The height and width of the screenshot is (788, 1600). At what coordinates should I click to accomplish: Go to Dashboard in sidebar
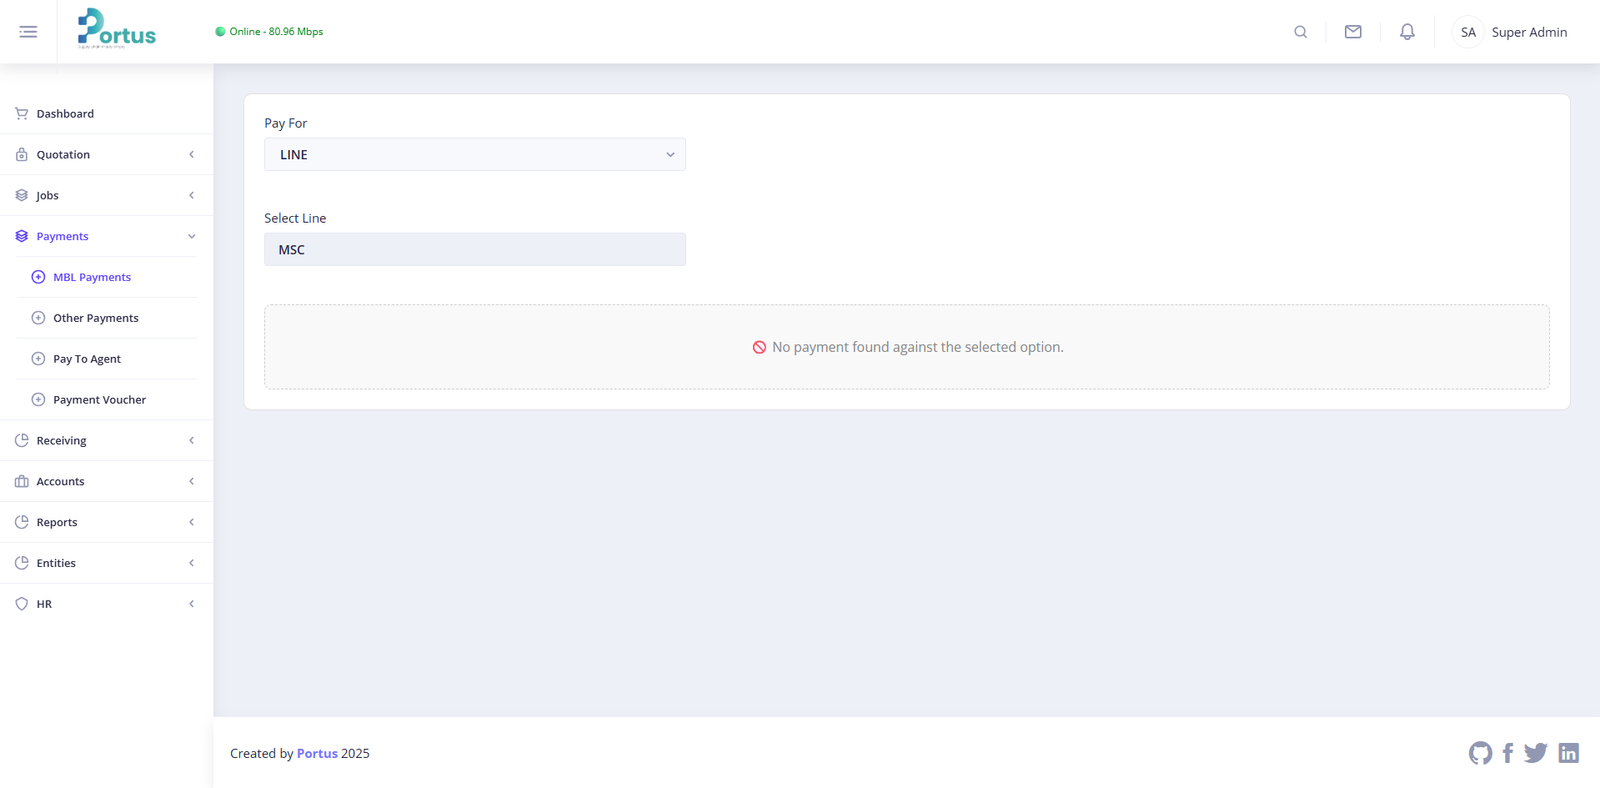pos(65,114)
